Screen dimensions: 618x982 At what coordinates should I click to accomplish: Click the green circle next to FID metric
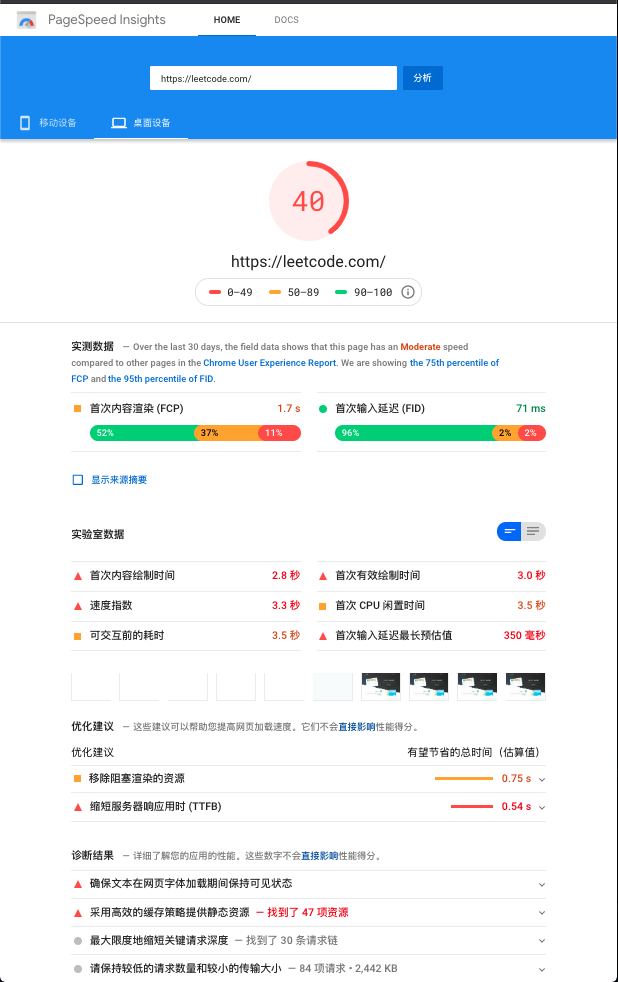click(323, 409)
